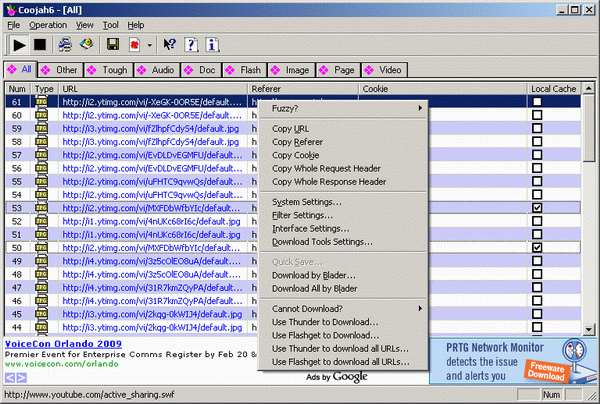600x404 pixels.
Task: Start capturing with the Play button
Action: [x=19, y=45]
